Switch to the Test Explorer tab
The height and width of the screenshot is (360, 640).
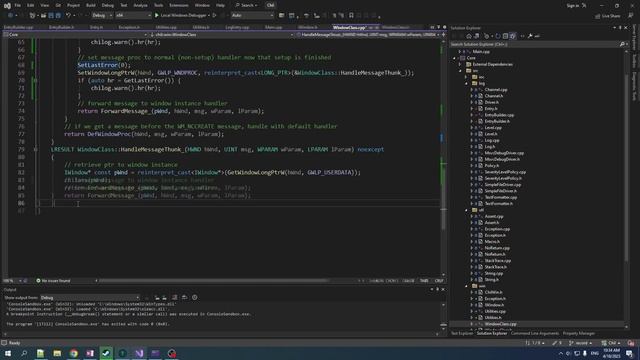(x=462, y=333)
